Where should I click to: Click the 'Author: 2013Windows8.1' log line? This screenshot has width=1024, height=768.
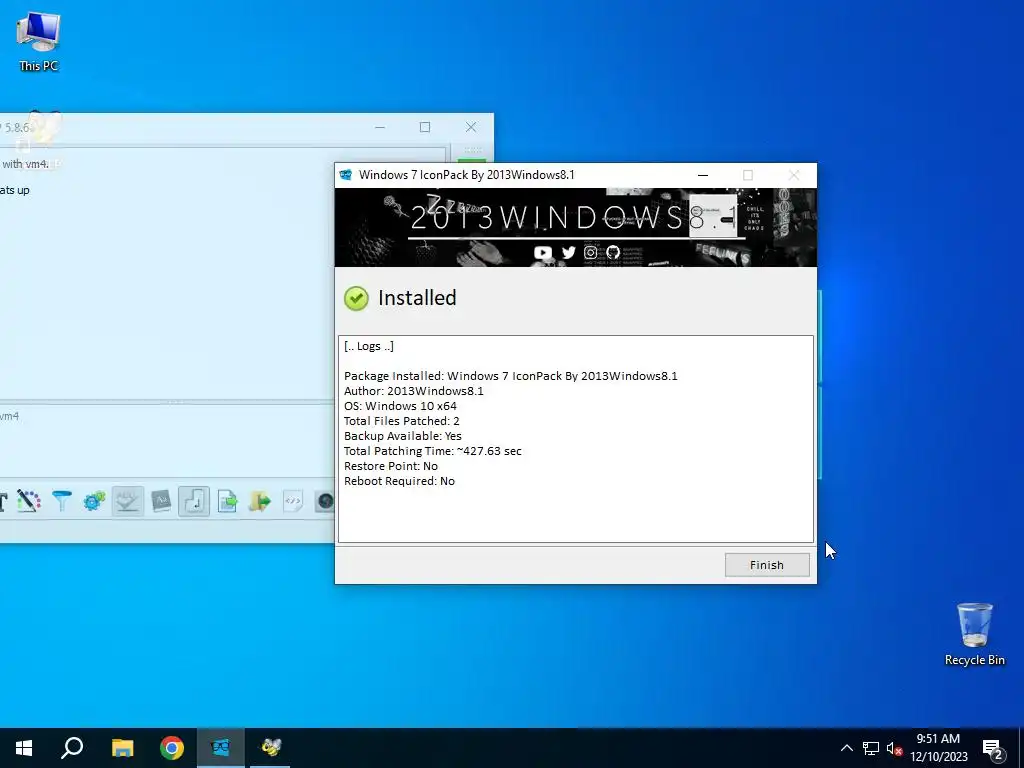click(414, 391)
